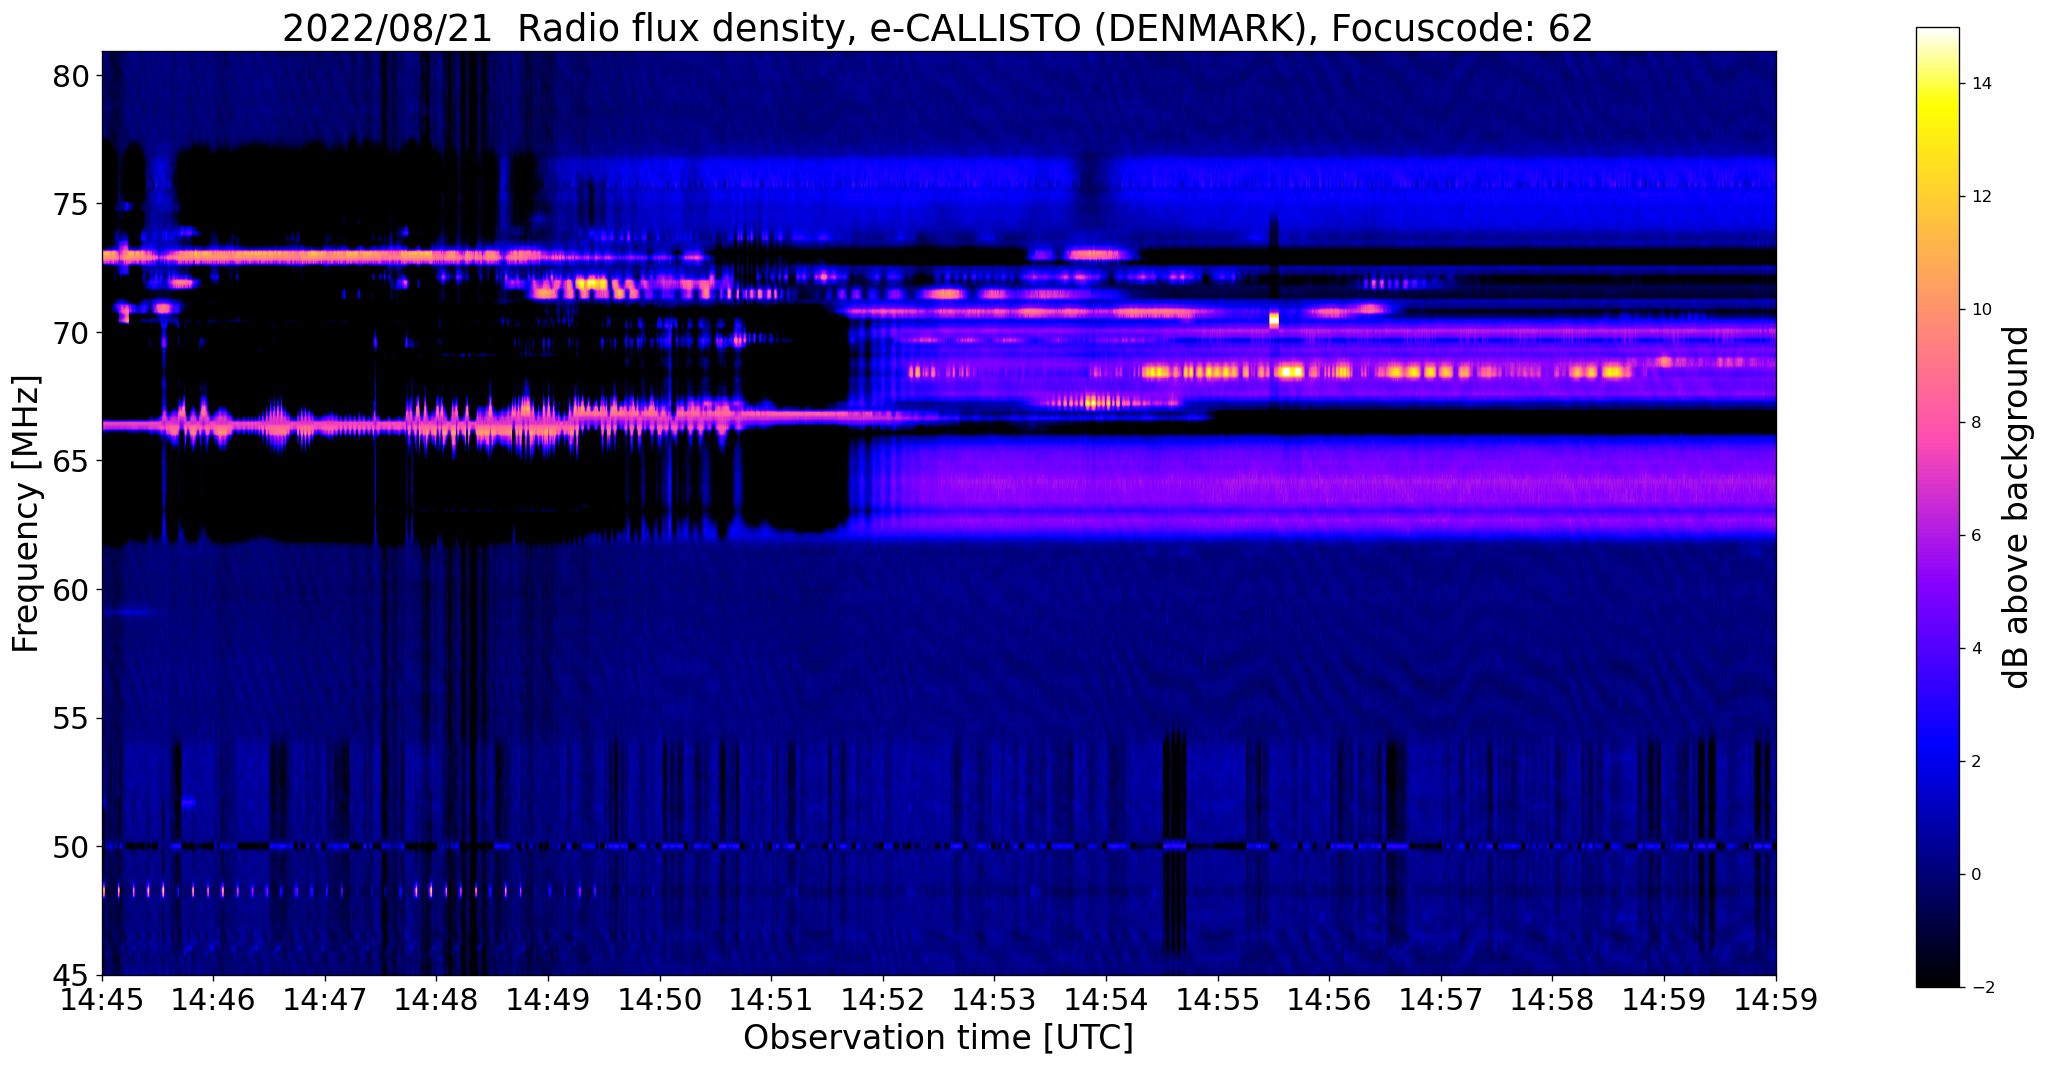
Task: Click colorbar tick label 10
Action: tap(1980, 310)
